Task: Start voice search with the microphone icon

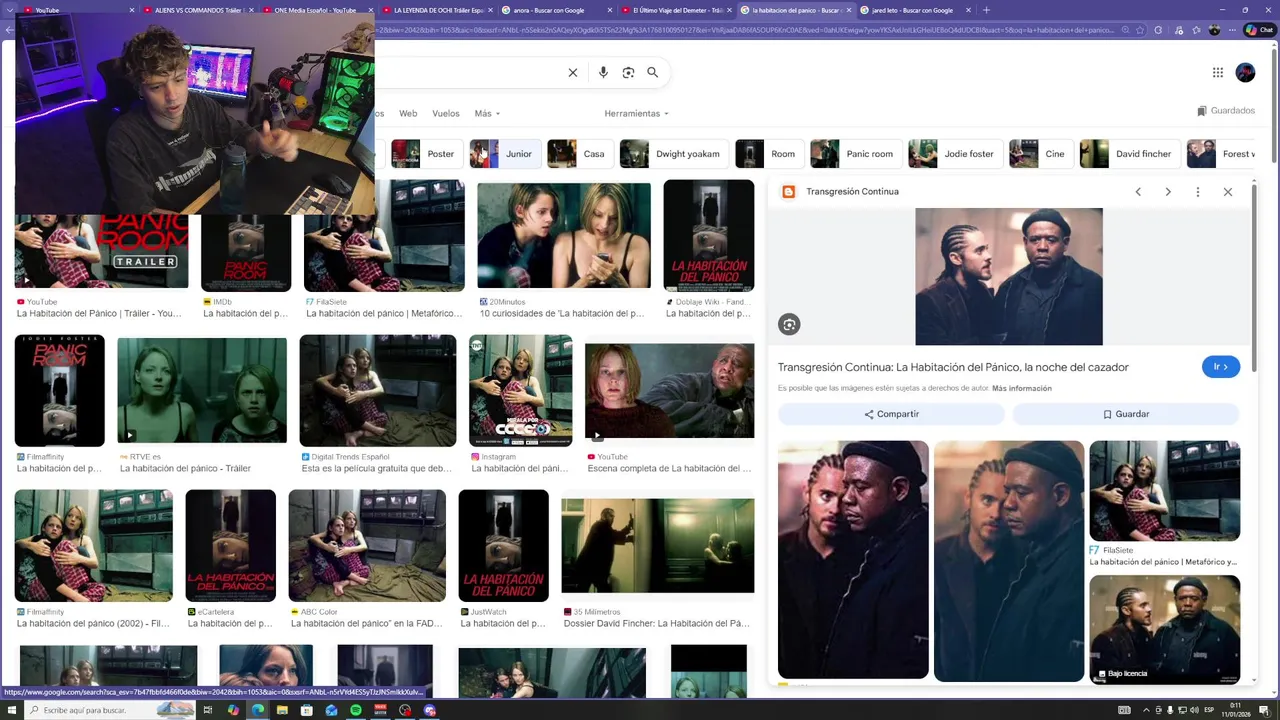Action: (x=603, y=72)
